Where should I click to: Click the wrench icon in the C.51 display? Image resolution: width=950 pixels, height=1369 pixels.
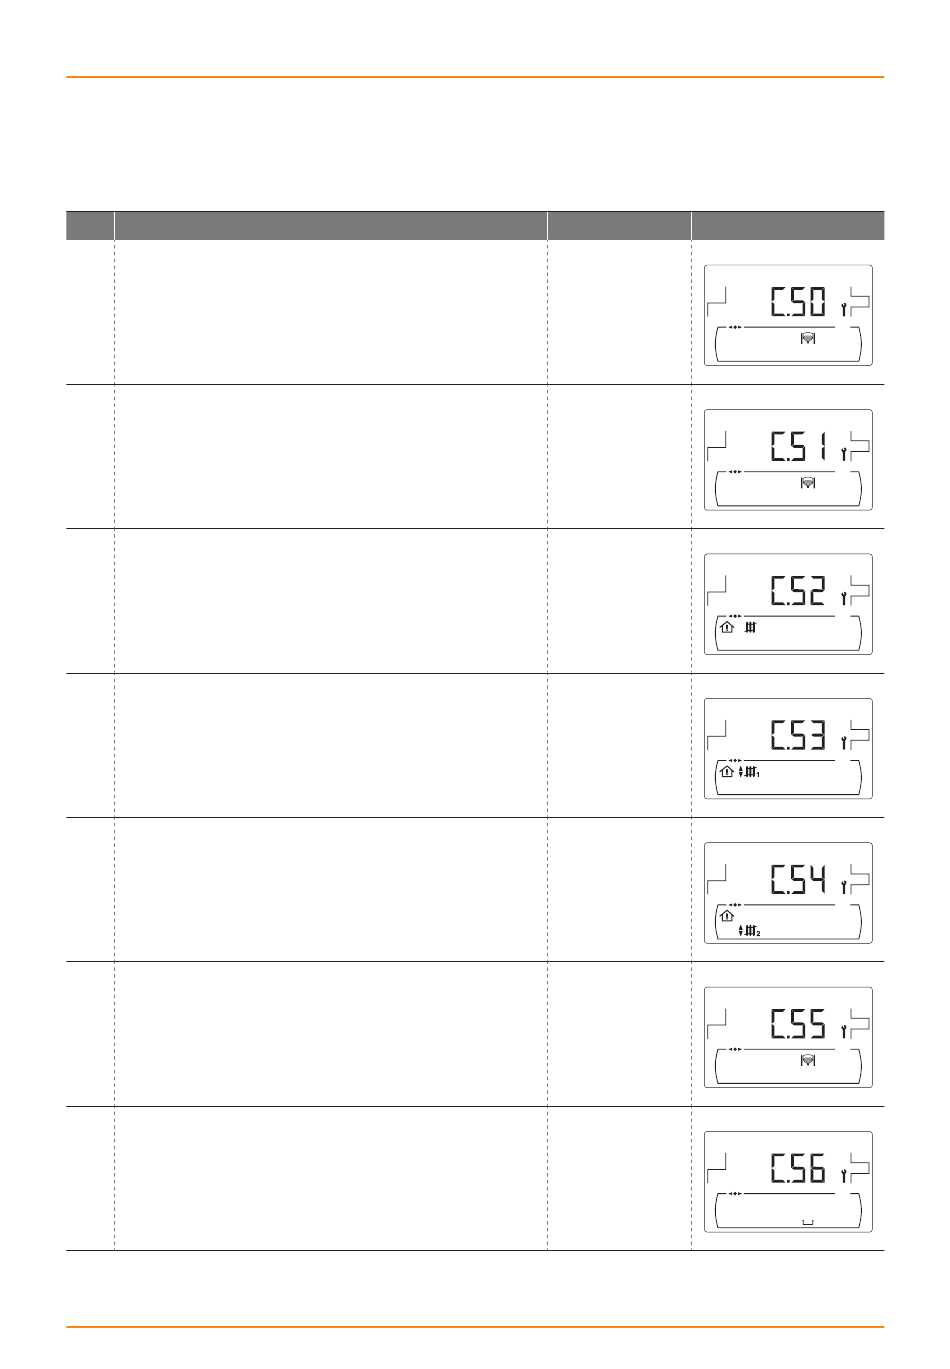844,454
